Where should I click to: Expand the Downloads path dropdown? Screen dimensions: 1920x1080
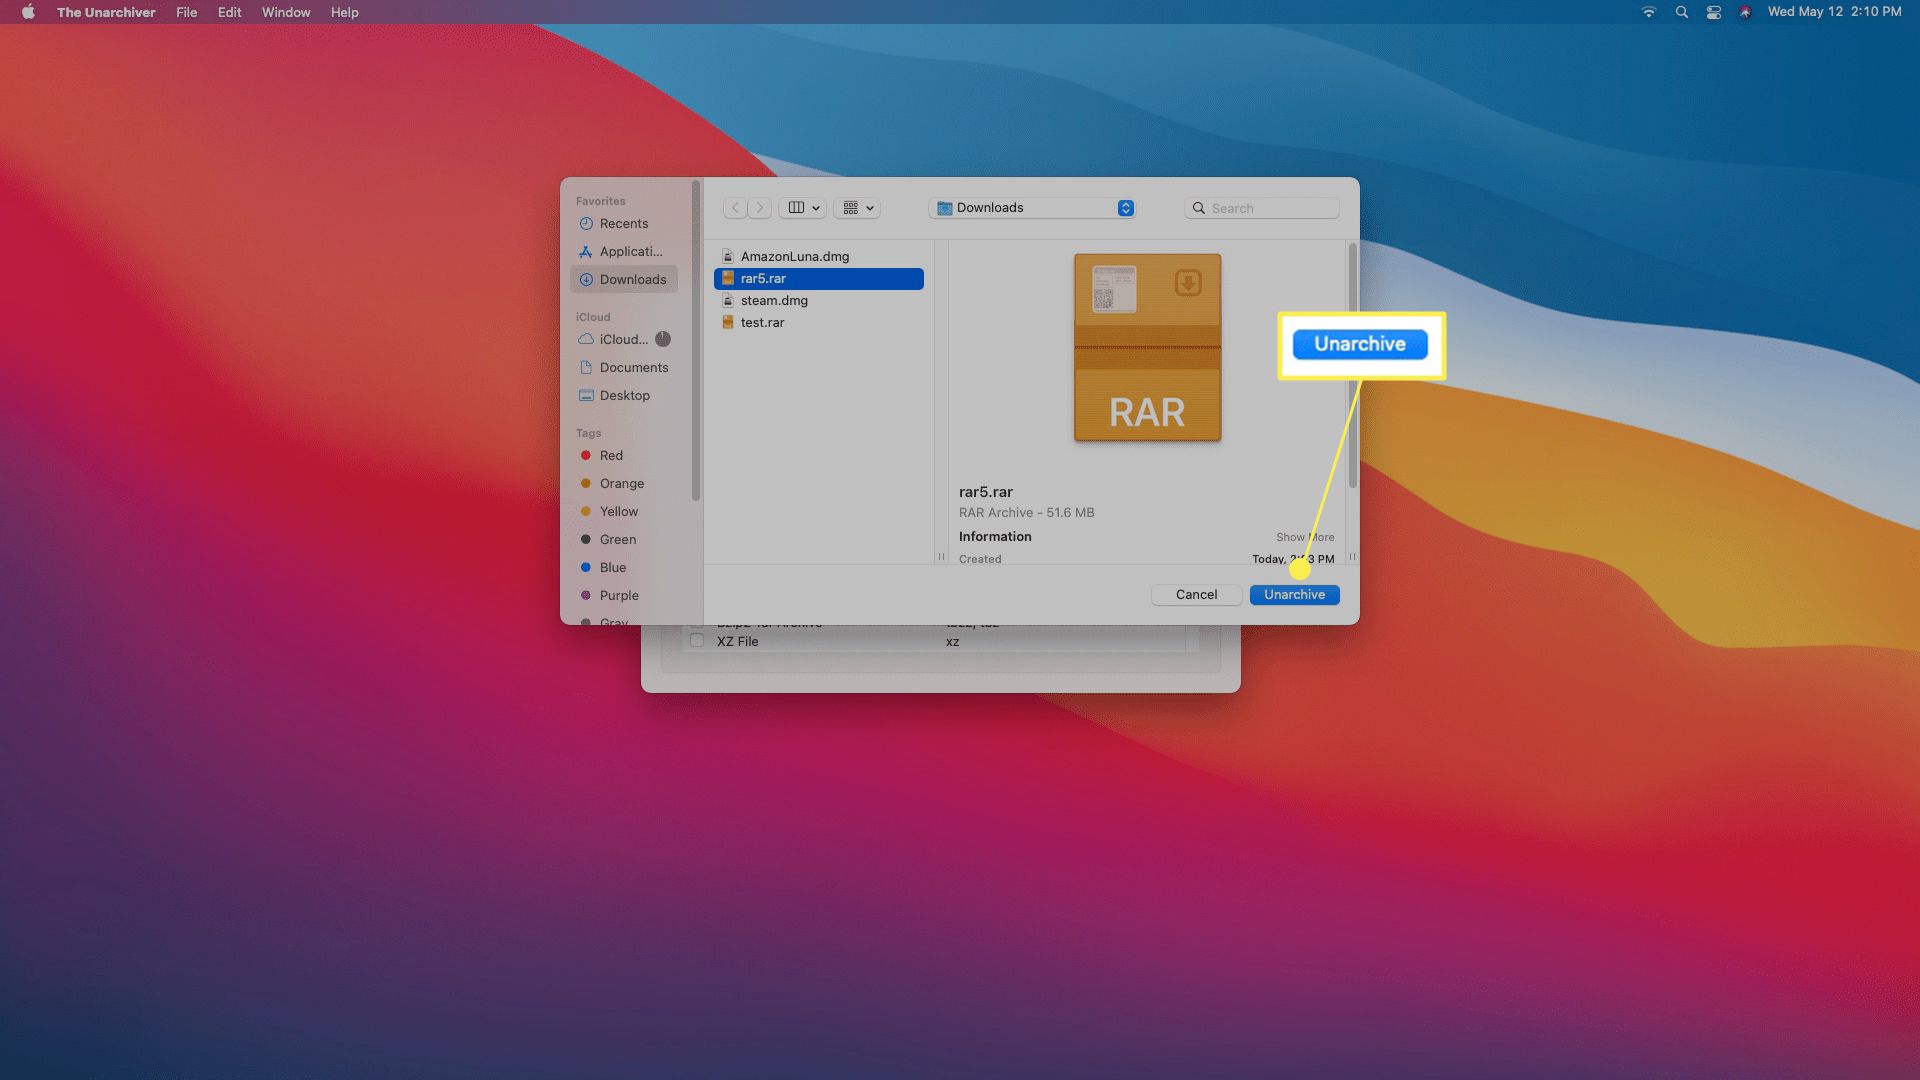(x=1125, y=207)
